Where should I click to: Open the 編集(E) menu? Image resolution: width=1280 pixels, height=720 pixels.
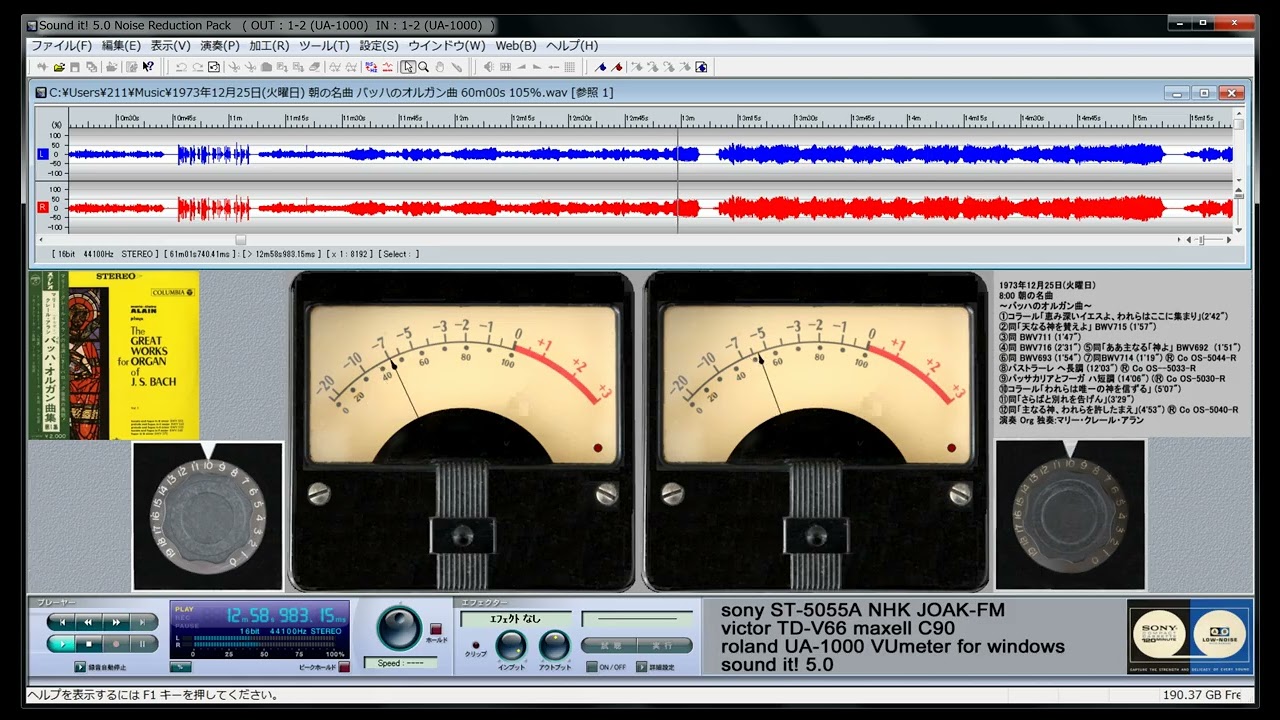tap(121, 46)
